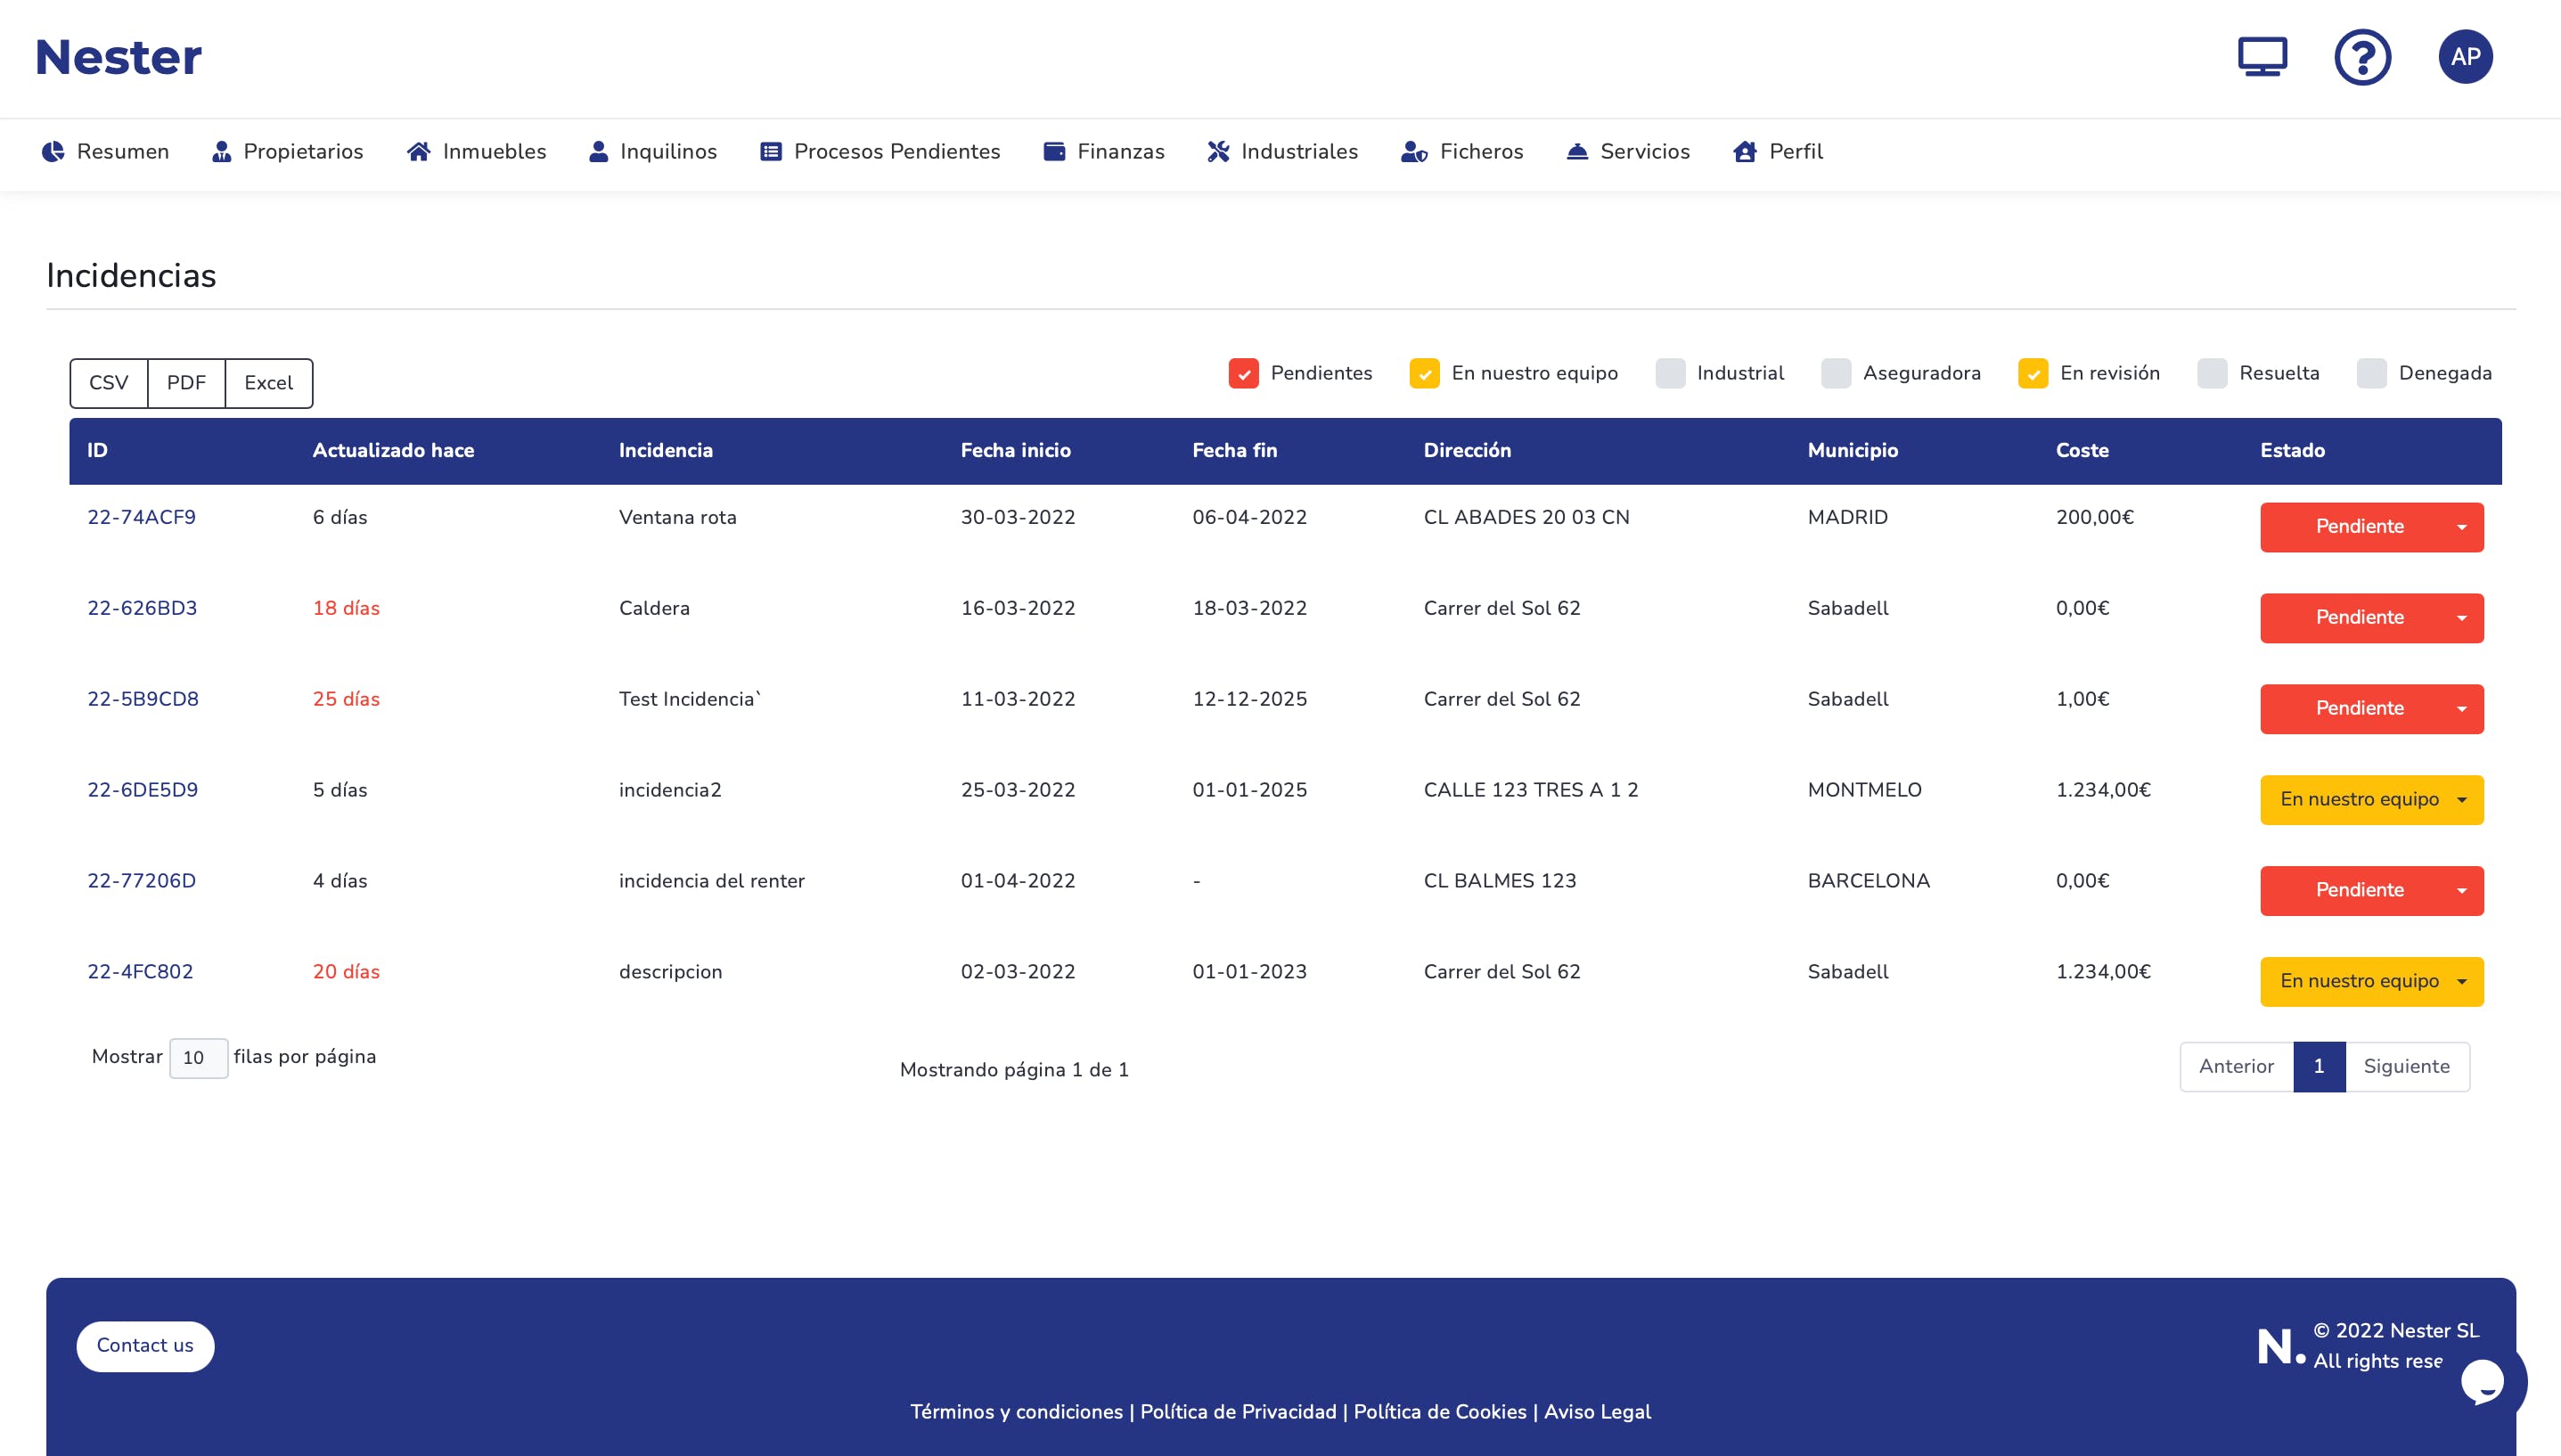This screenshot has width=2561, height=1456.
Task: Open Términos y condiciones link
Action: tap(1016, 1412)
